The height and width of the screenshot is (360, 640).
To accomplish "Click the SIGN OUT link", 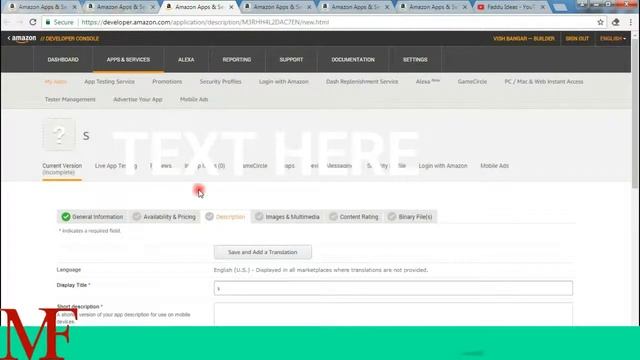I will 577,38.
